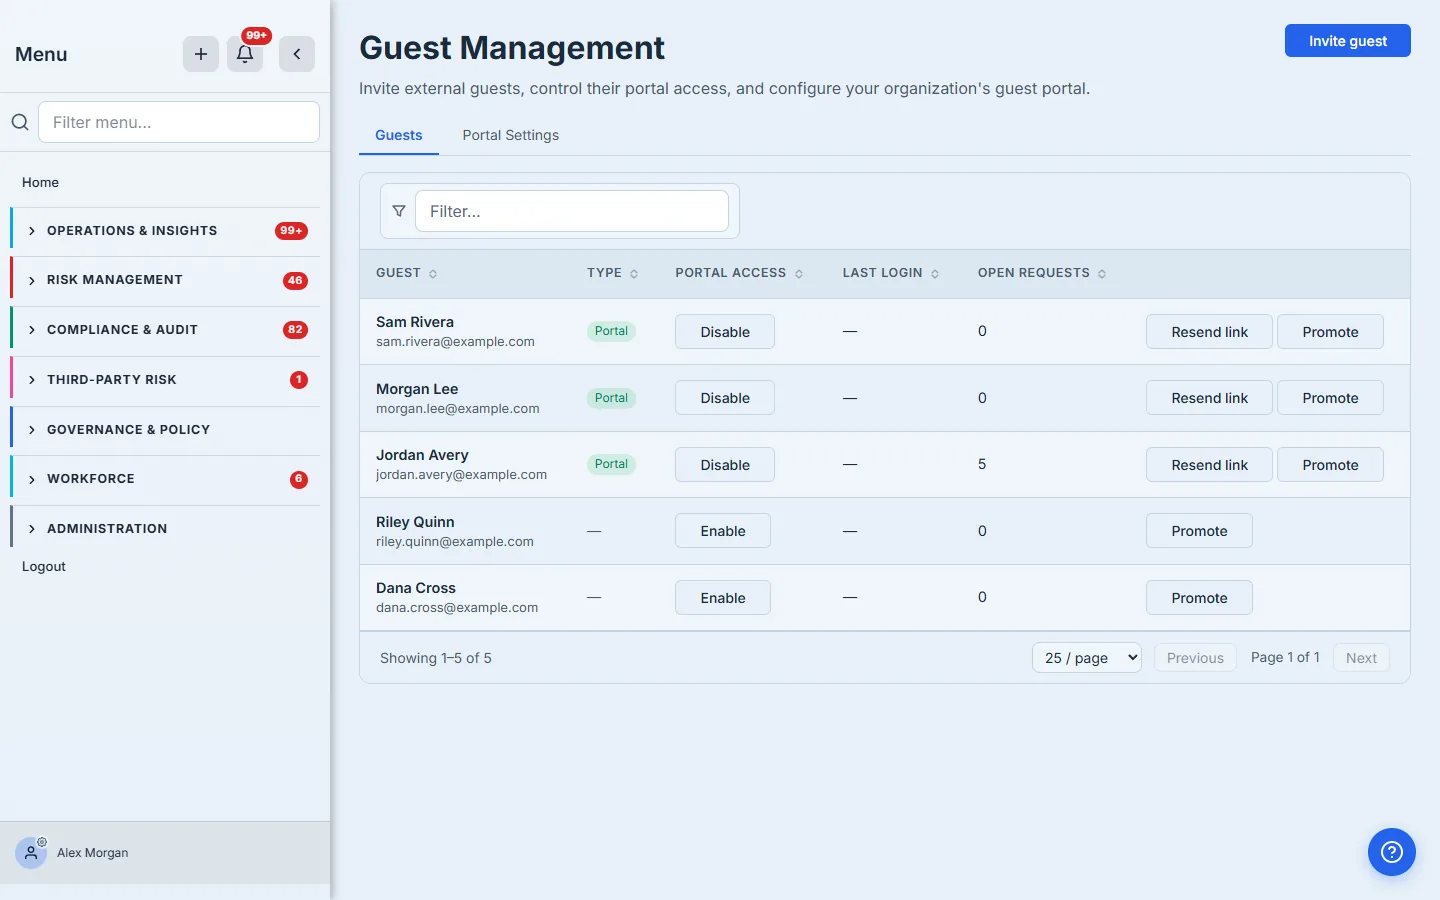
Task: Click the guest name Dana Cross
Action: (x=416, y=588)
